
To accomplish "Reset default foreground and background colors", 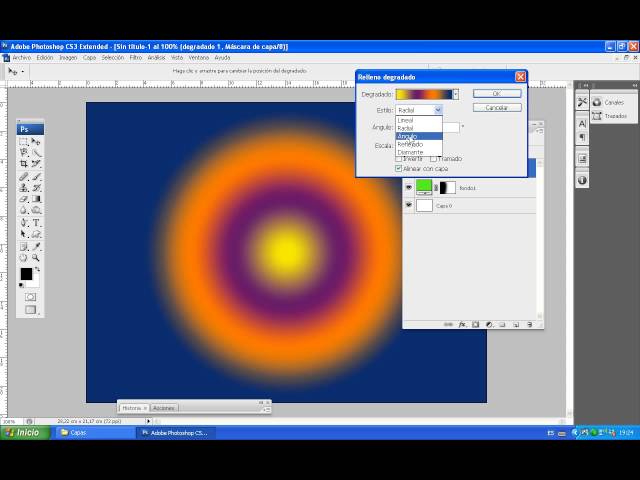I will pyautogui.click(x=21, y=285).
